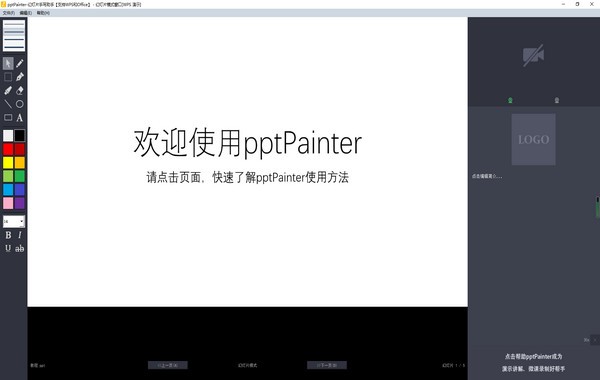
Task: Select the ellipse shape tool
Action: pyautogui.click(x=20, y=104)
